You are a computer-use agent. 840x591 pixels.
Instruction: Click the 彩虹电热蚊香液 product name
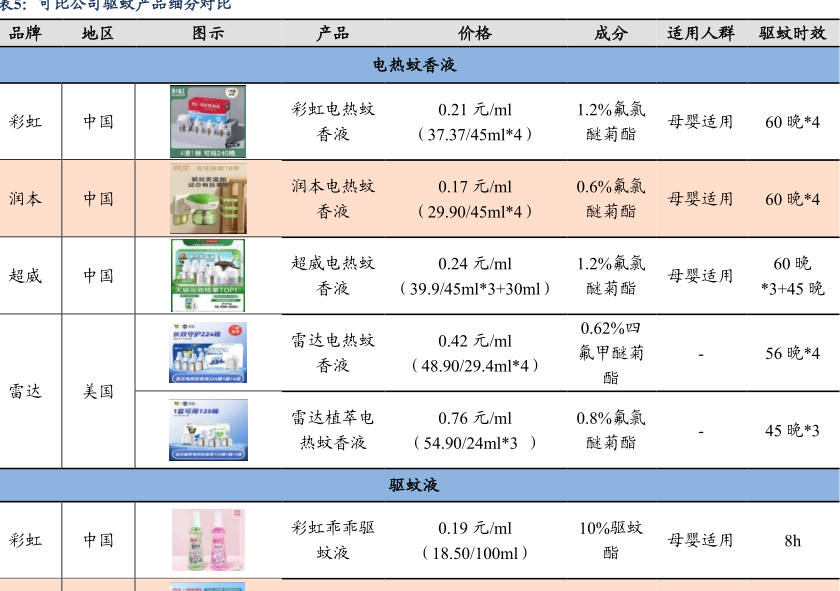333,122
